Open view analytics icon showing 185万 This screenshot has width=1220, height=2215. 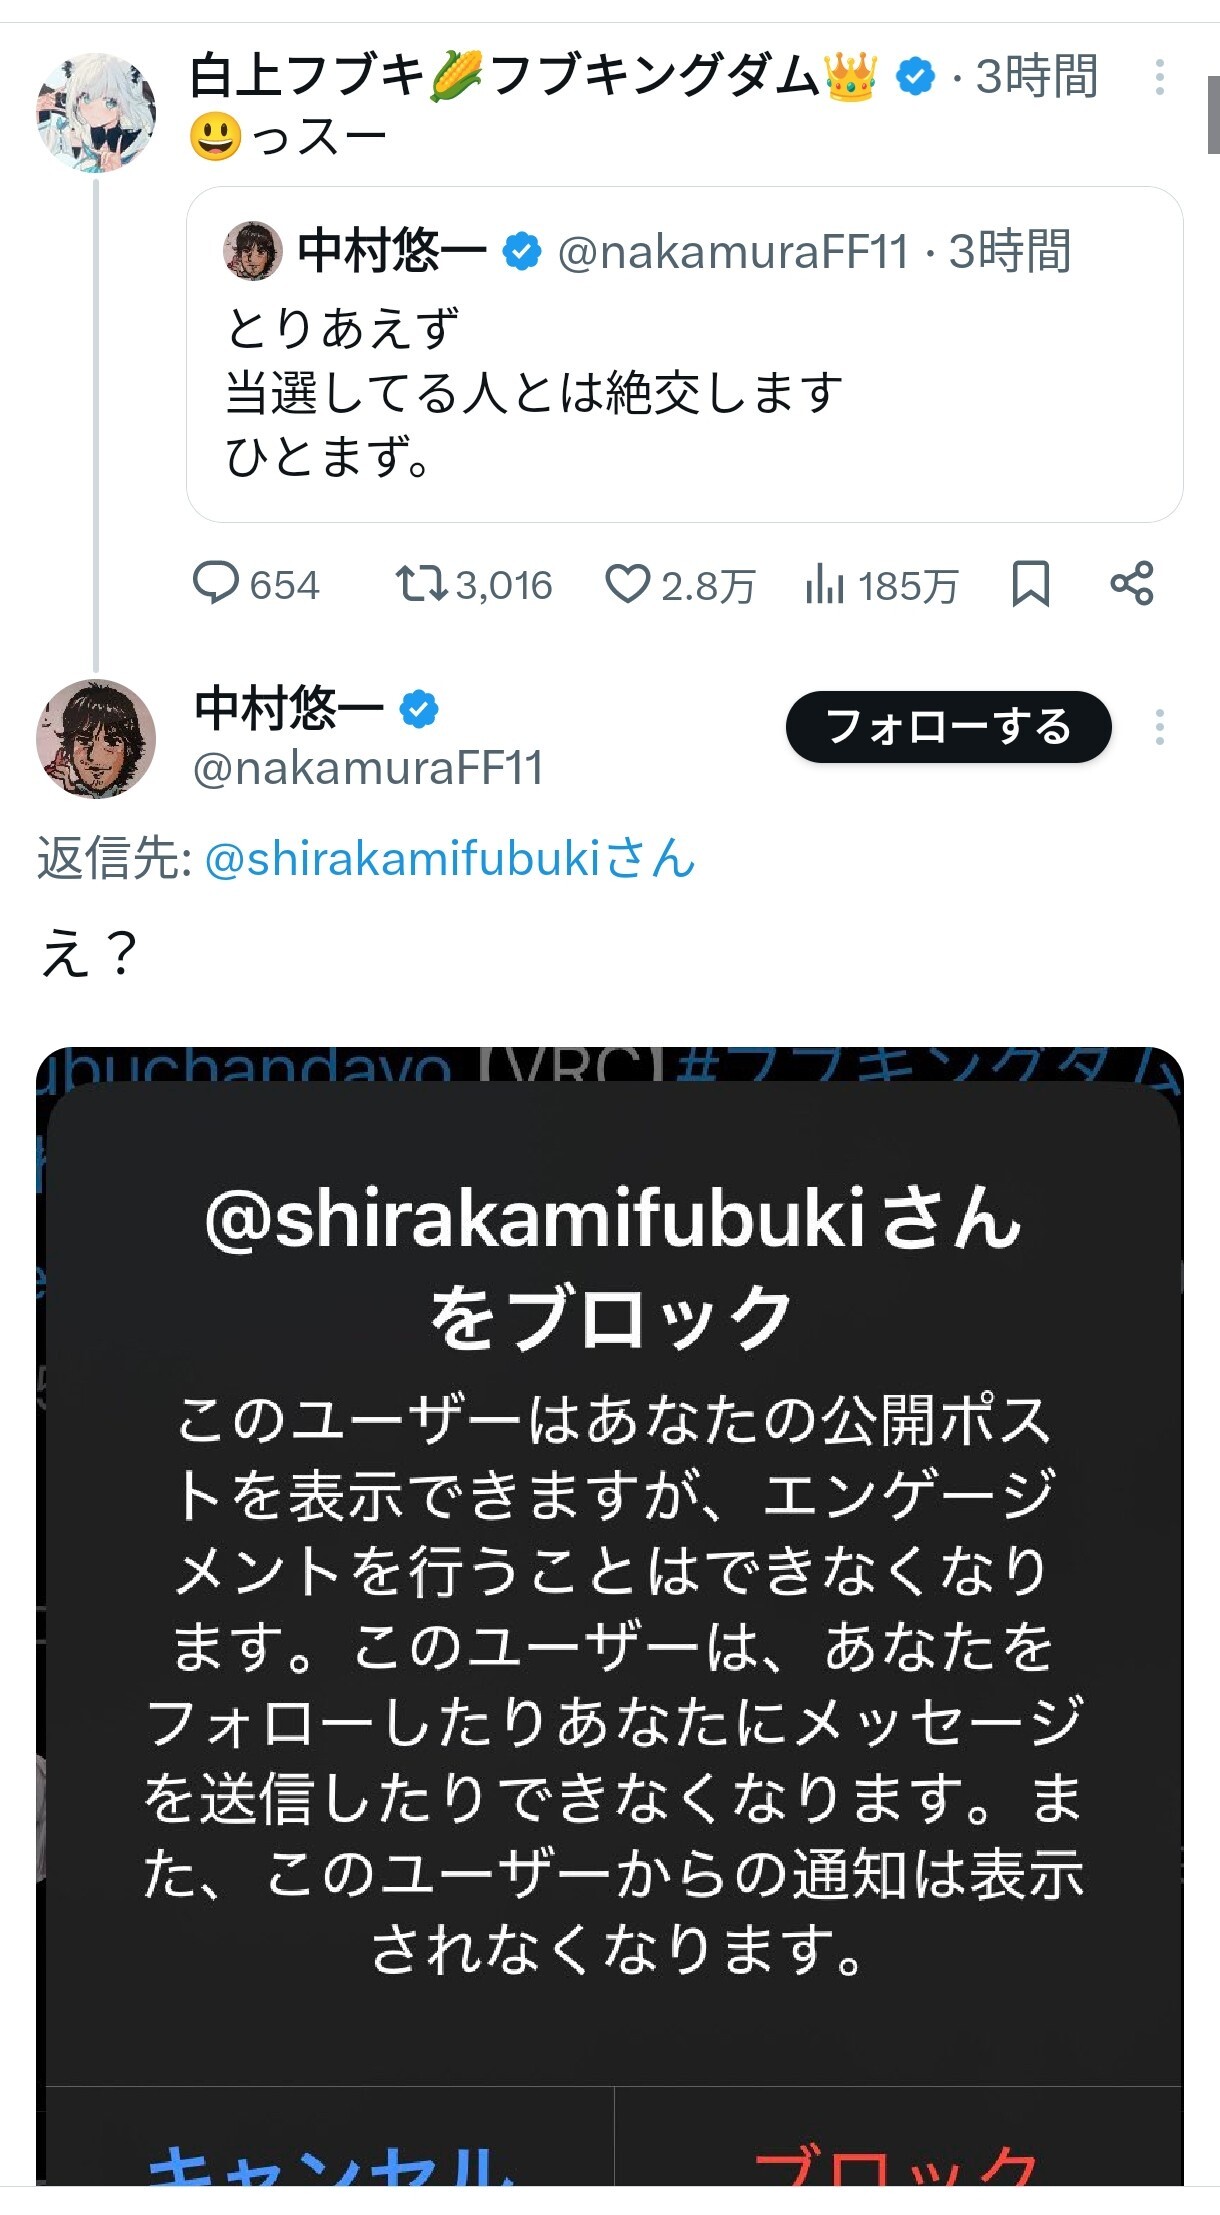coord(825,584)
